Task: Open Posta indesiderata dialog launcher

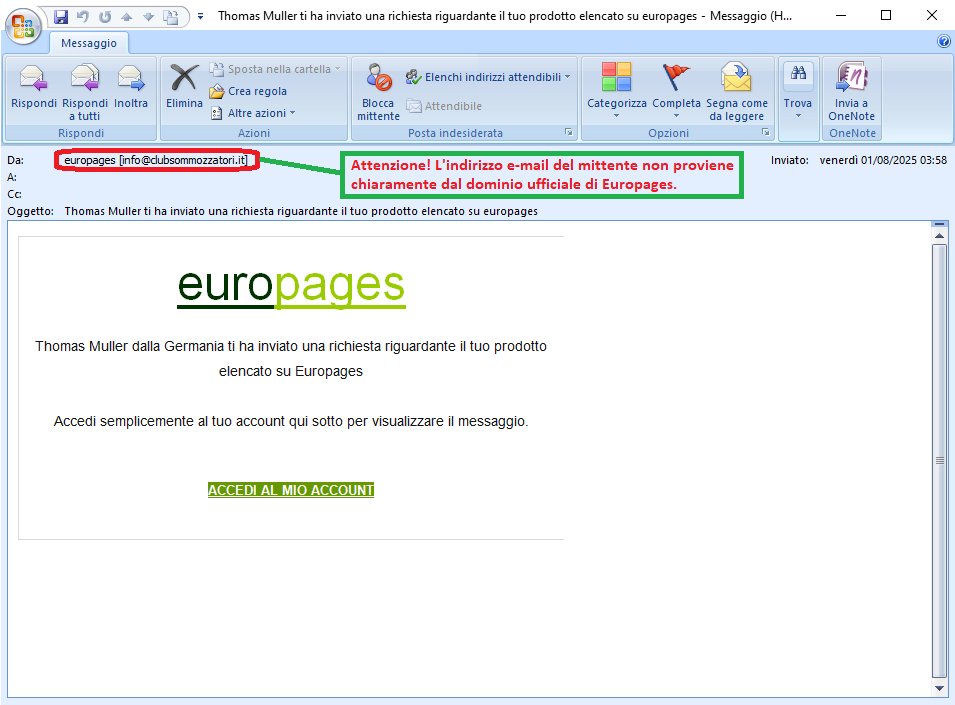Action: pyautogui.click(x=568, y=132)
